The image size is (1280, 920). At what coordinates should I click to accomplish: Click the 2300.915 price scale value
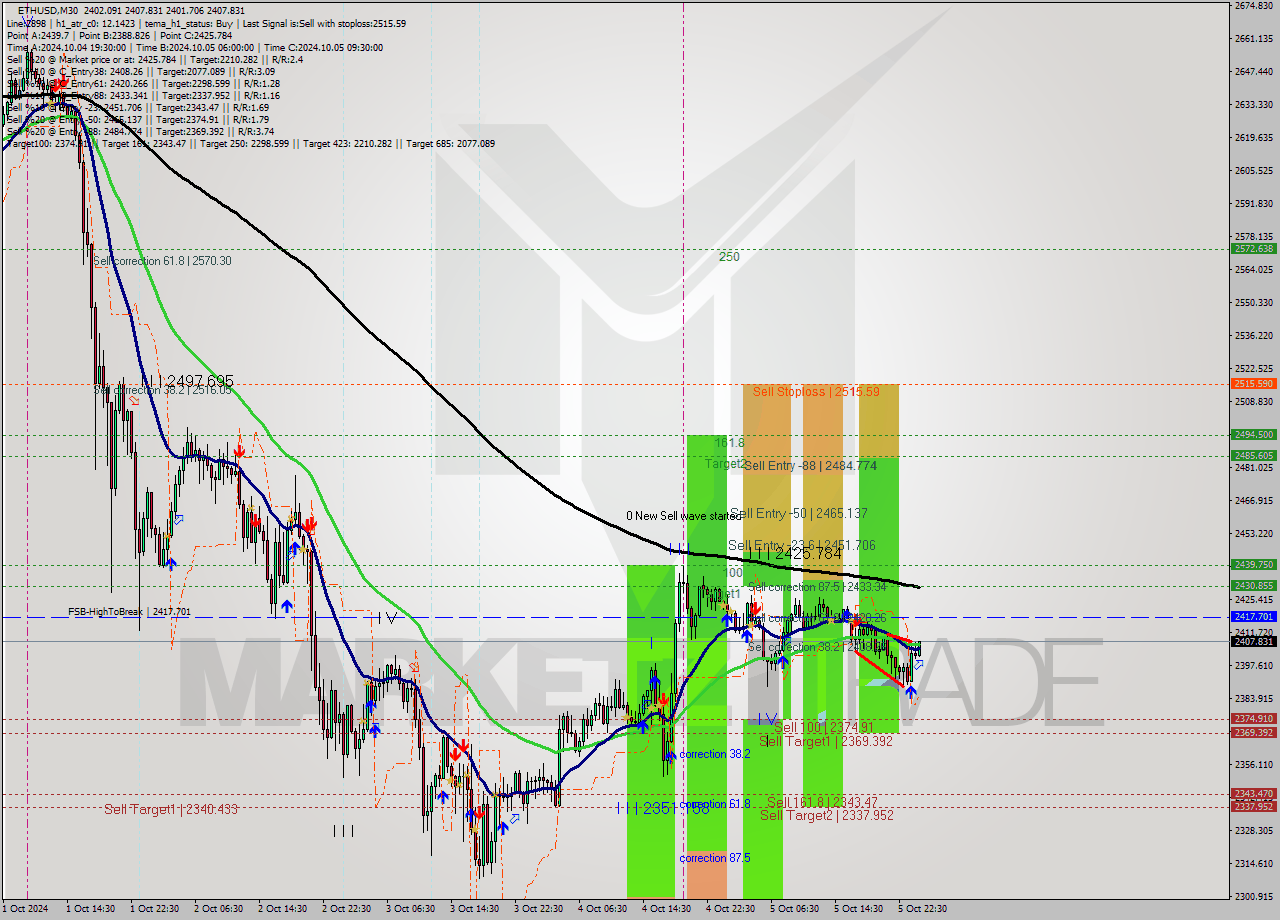pos(1254,897)
